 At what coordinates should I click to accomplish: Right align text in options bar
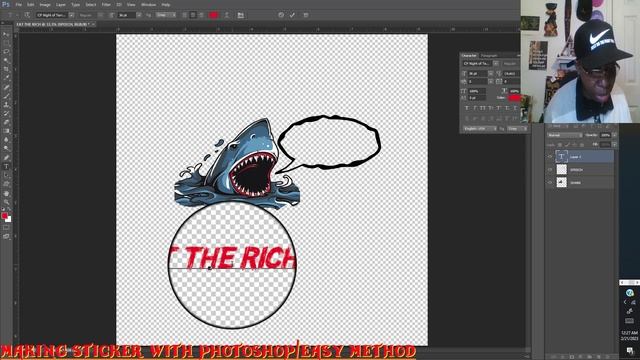click(201, 15)
